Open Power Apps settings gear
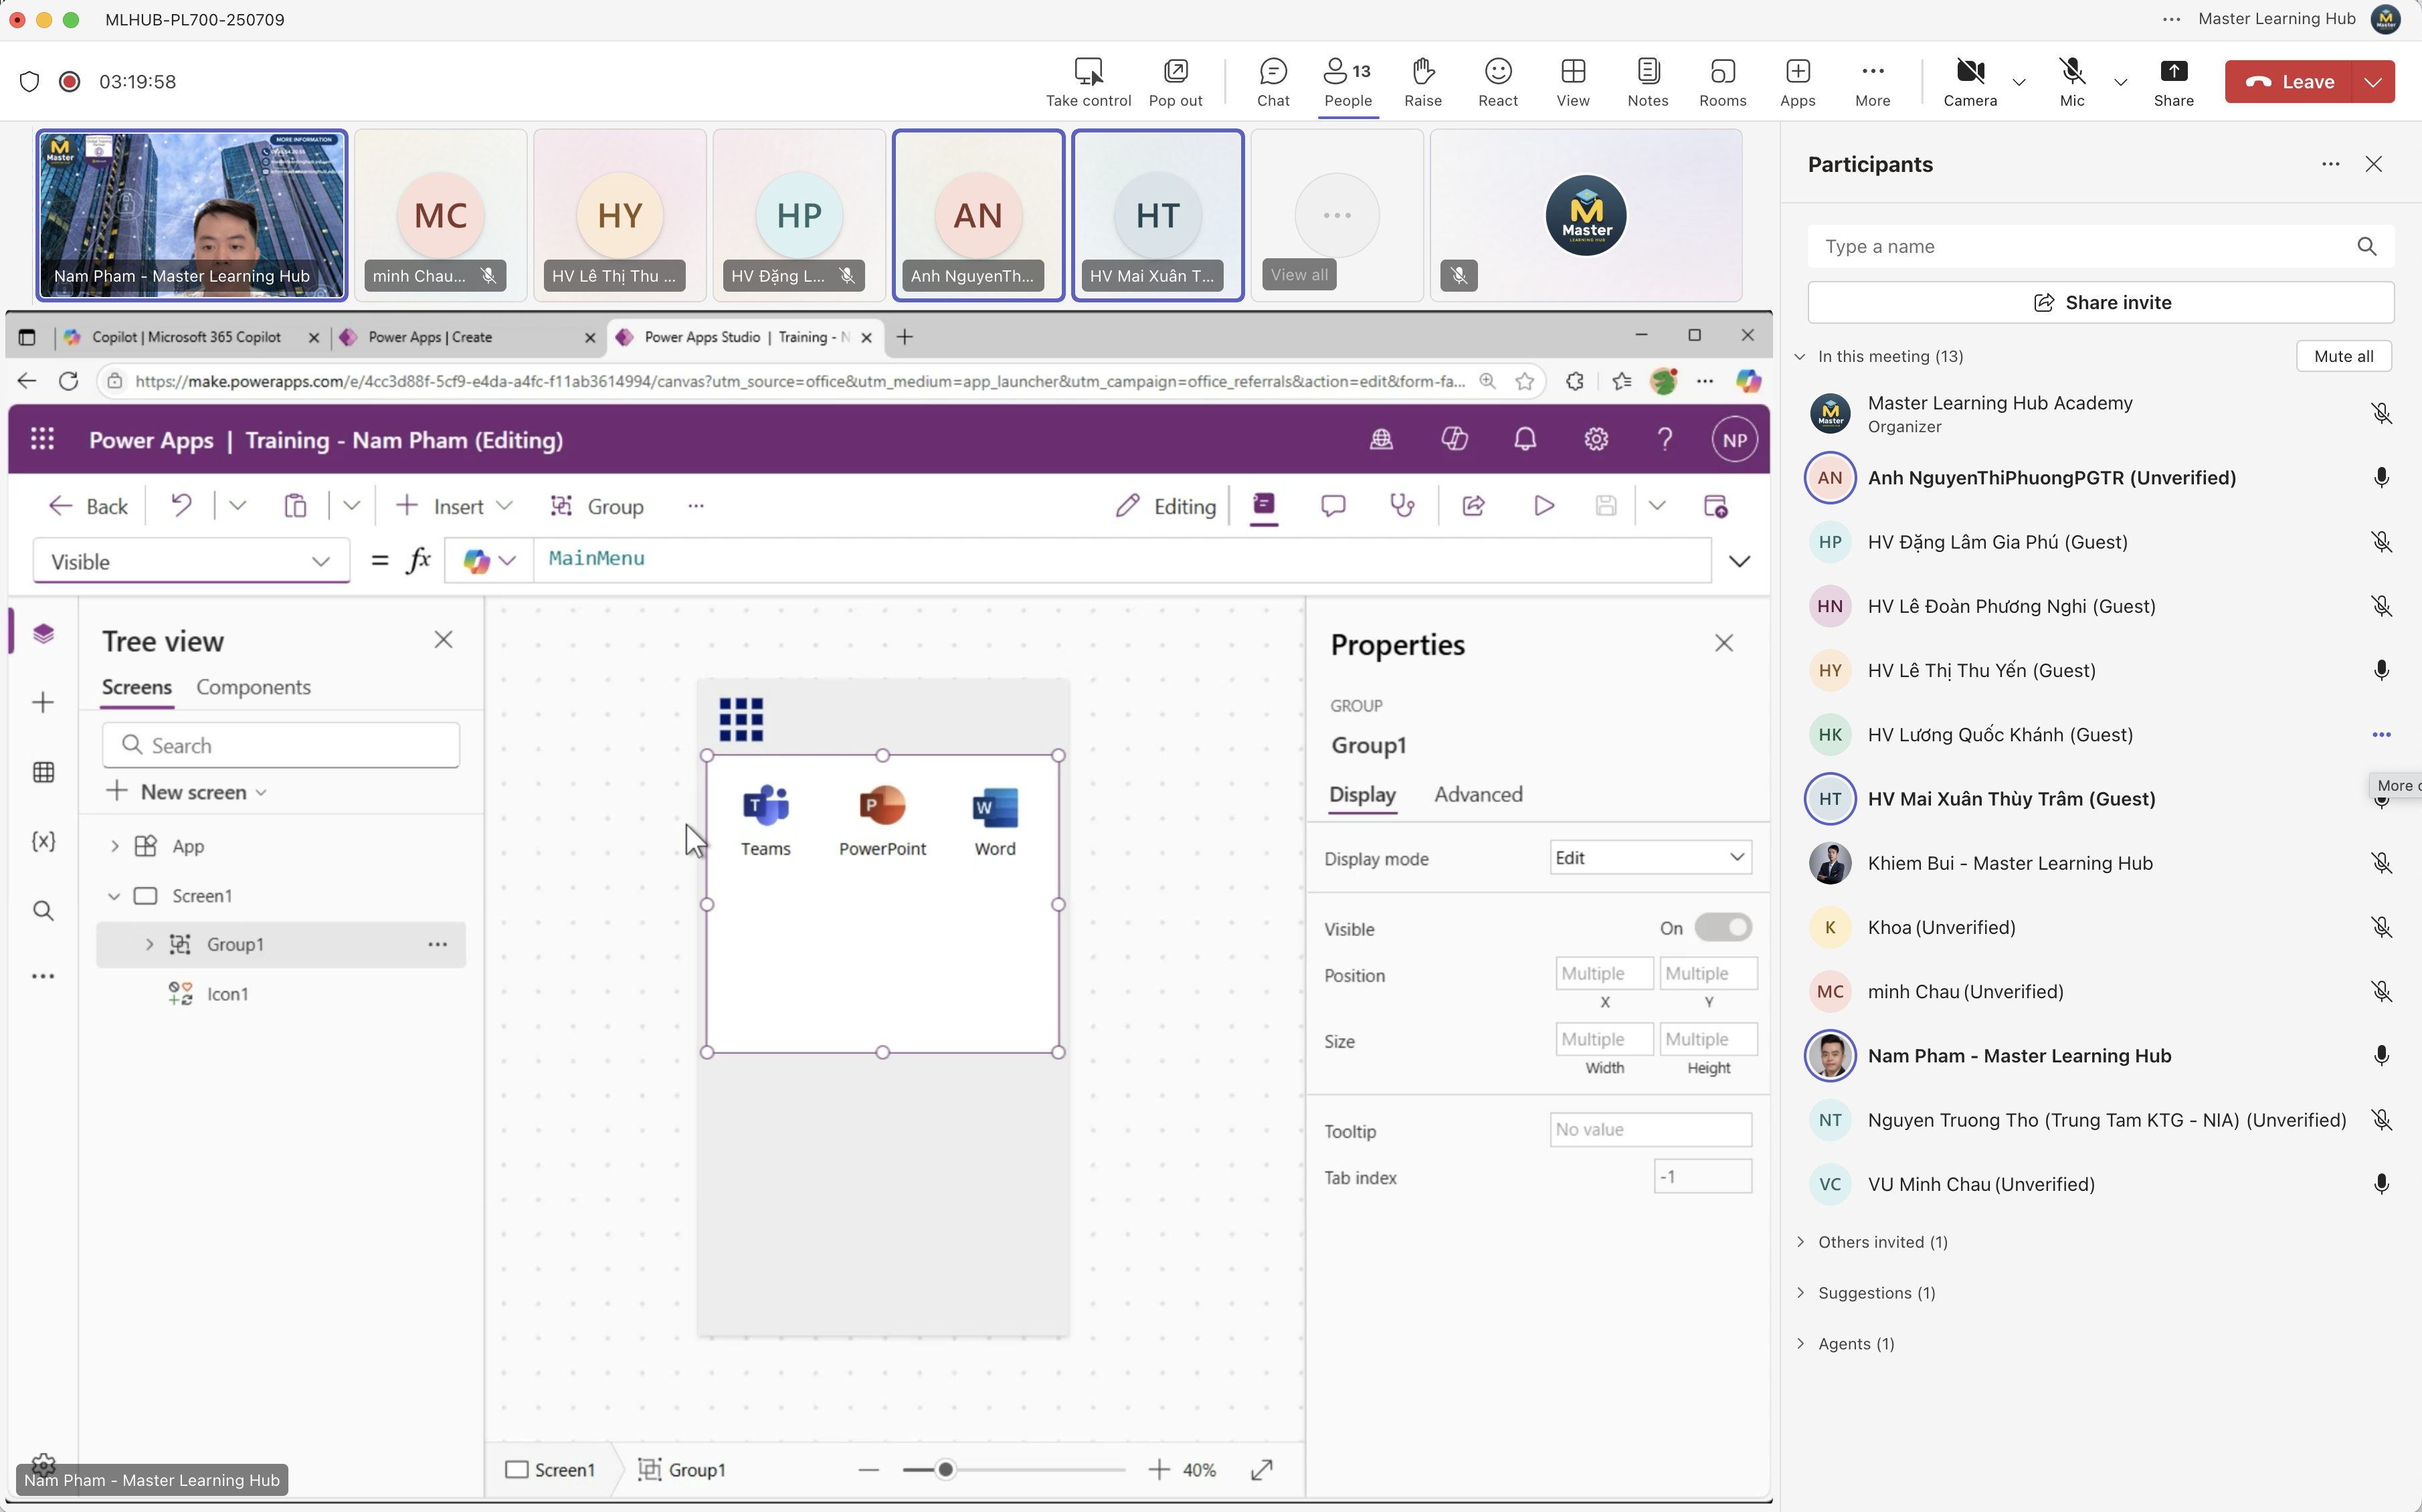Viewport: 2422px width, 1512px height. pos(1595,439)
